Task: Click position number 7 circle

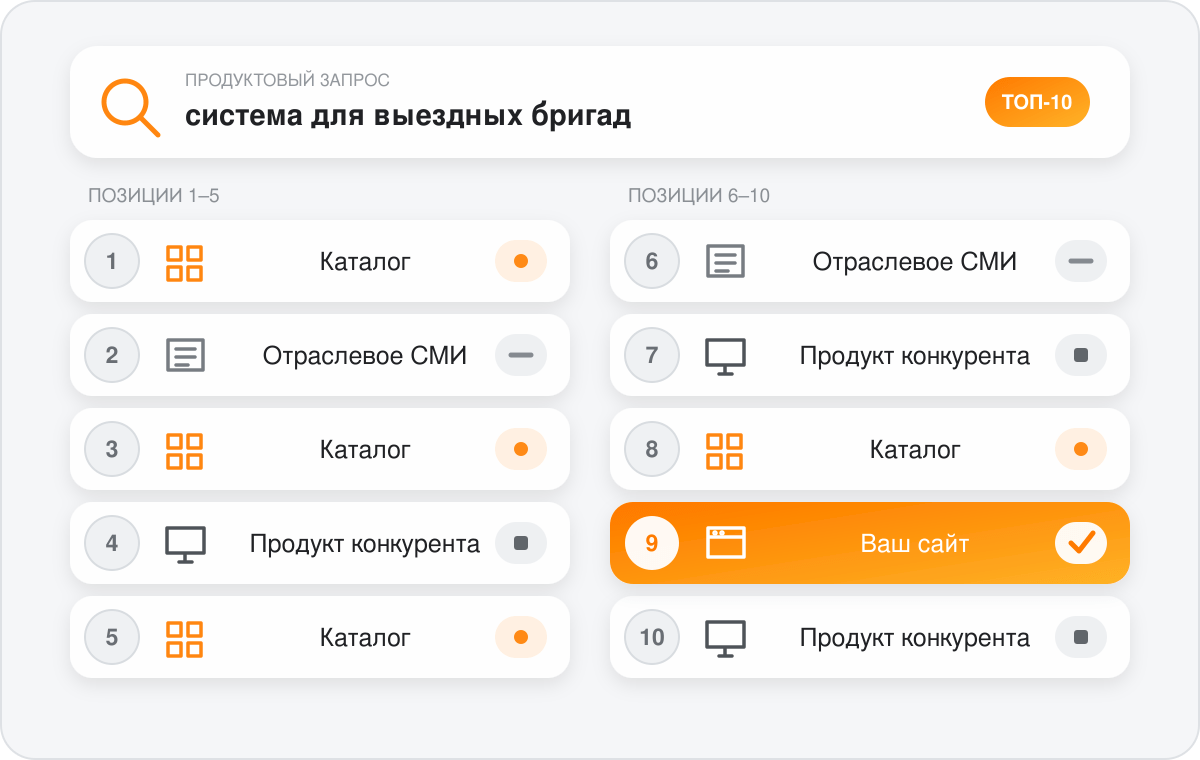Action: (652, 355)
